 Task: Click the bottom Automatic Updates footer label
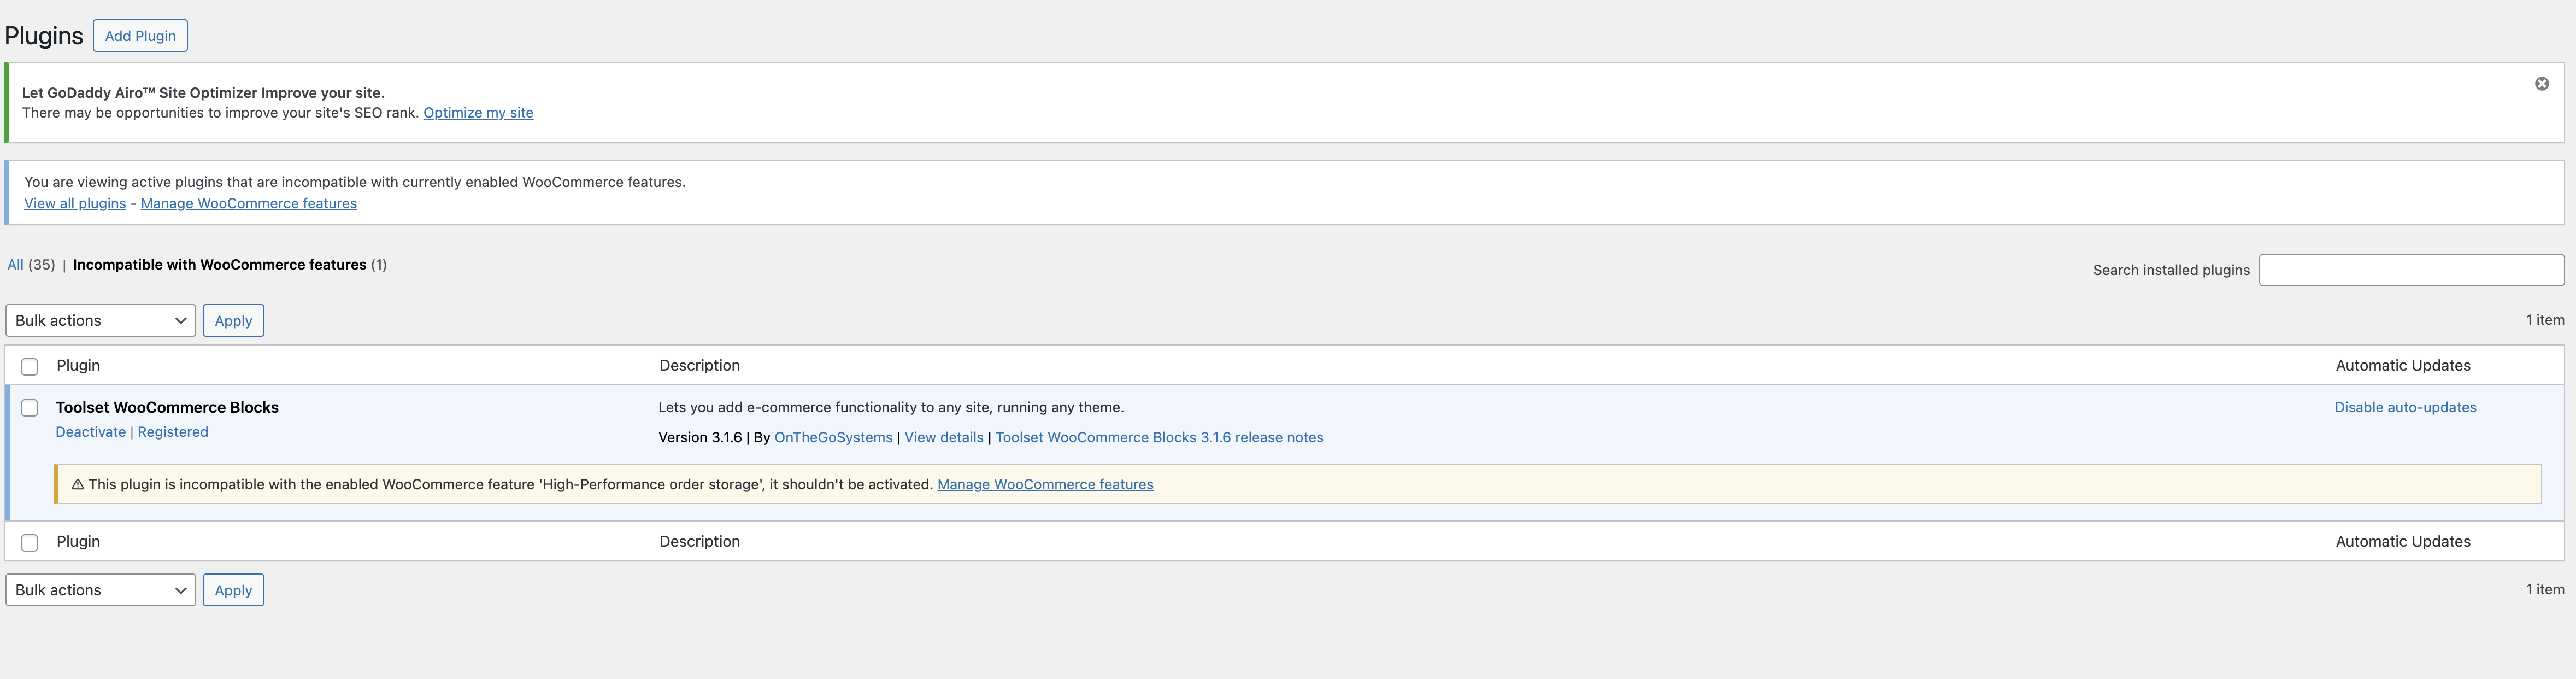coord(2402,542)
